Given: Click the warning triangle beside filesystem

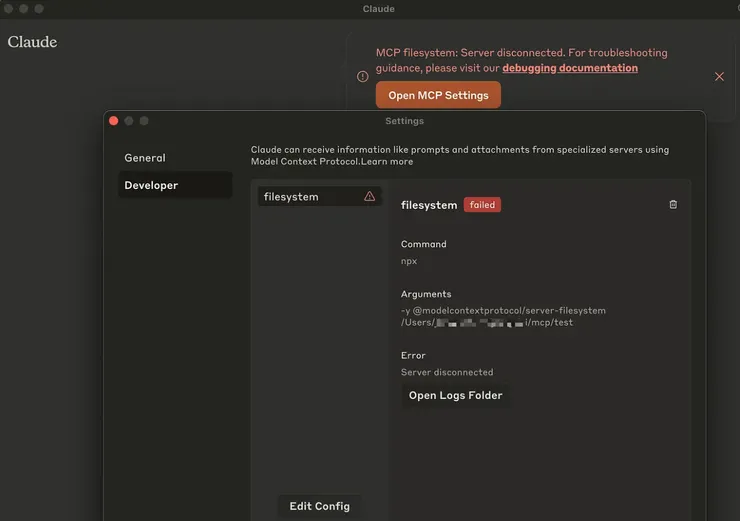Looking at the screenshot, I should [370, 197].
